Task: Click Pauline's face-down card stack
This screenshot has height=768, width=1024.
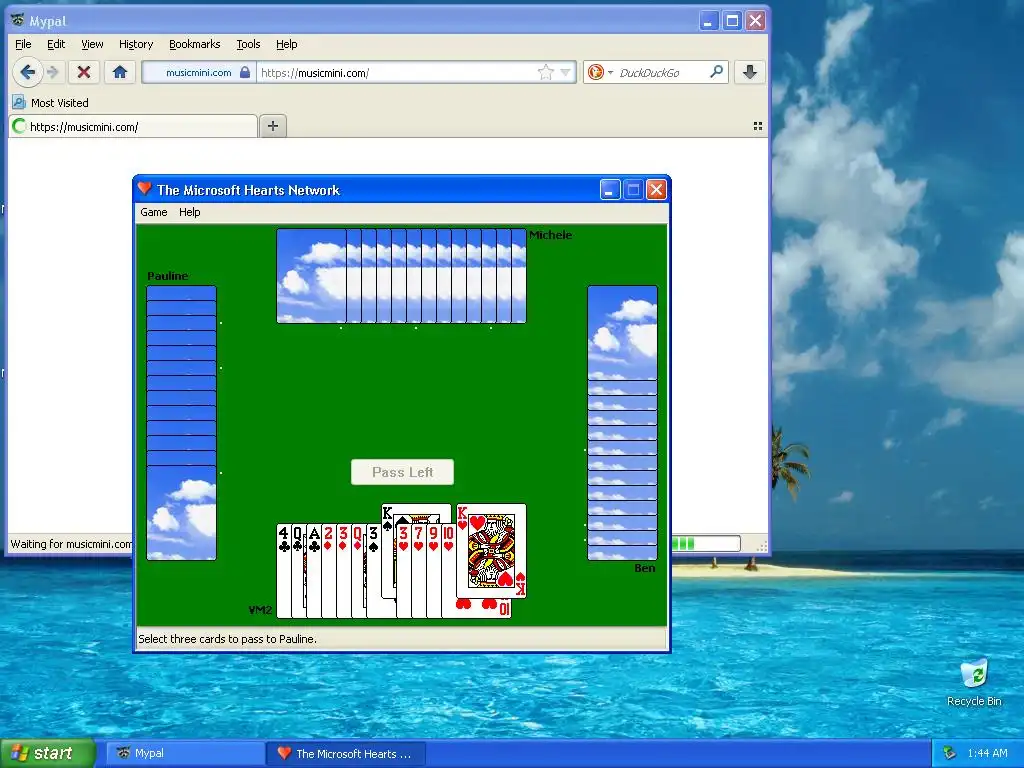Action: (x=182, y=423)
